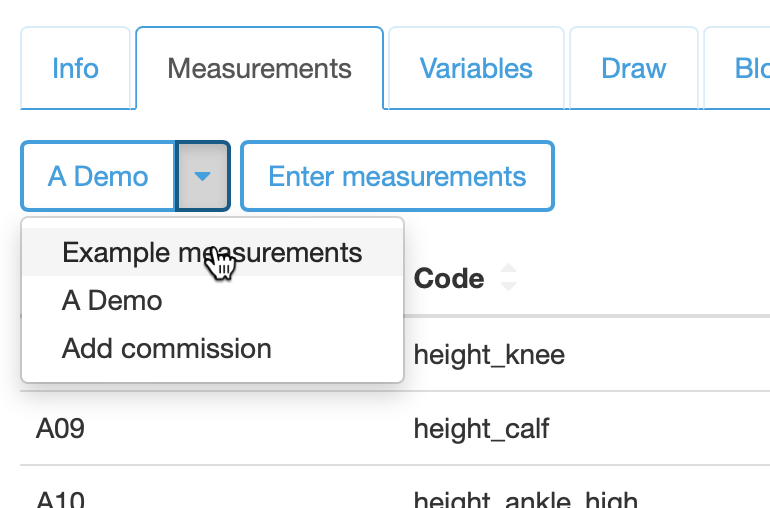Viewport: 770px width, 508px height.
Task: Click the descending sort arrow for Code
Action: click(508, 286)
